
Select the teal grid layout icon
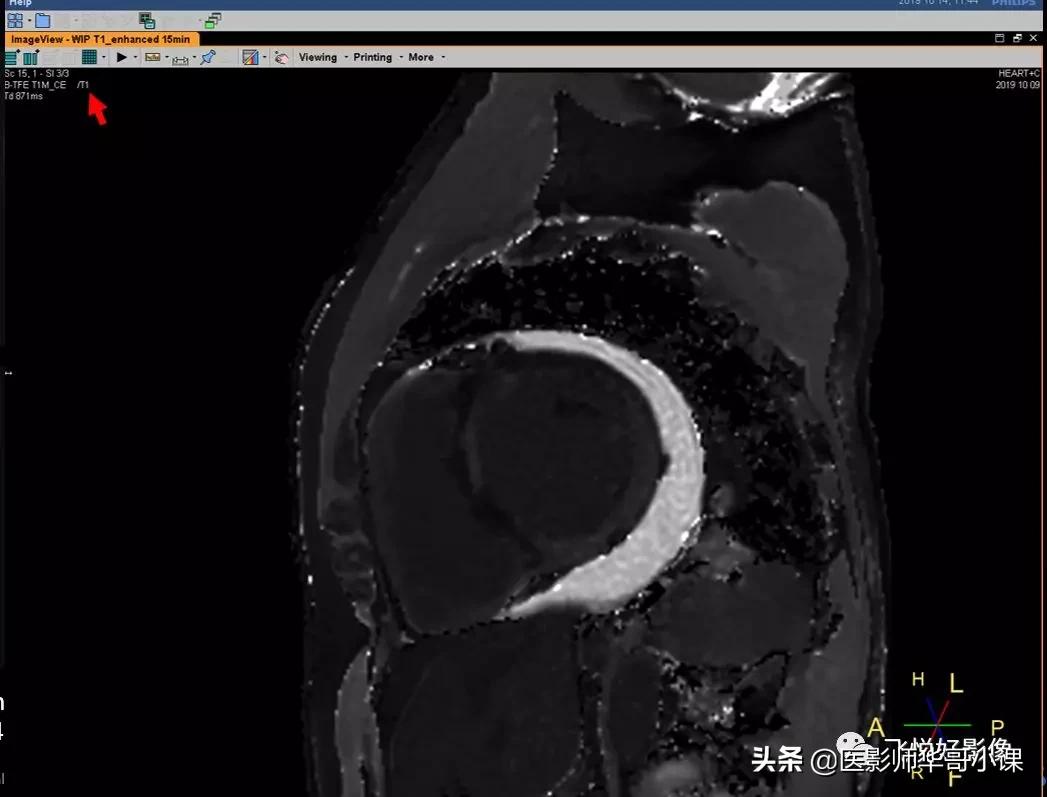point(89,57)
